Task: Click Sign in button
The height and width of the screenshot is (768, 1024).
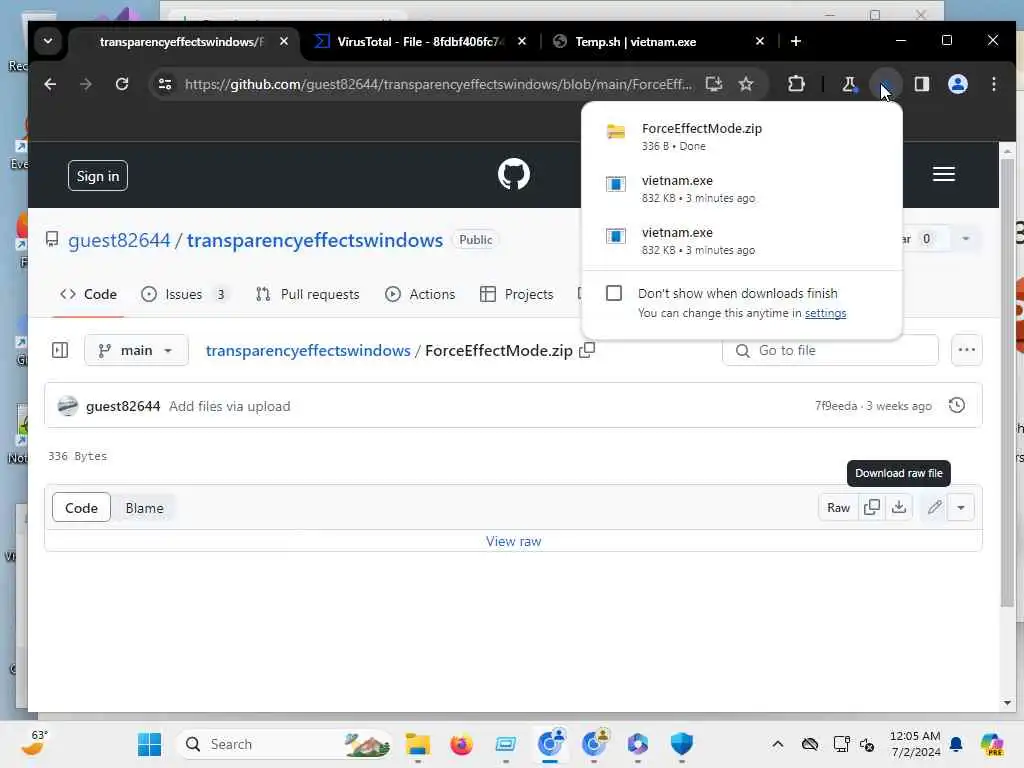Action: pos(98,176)
